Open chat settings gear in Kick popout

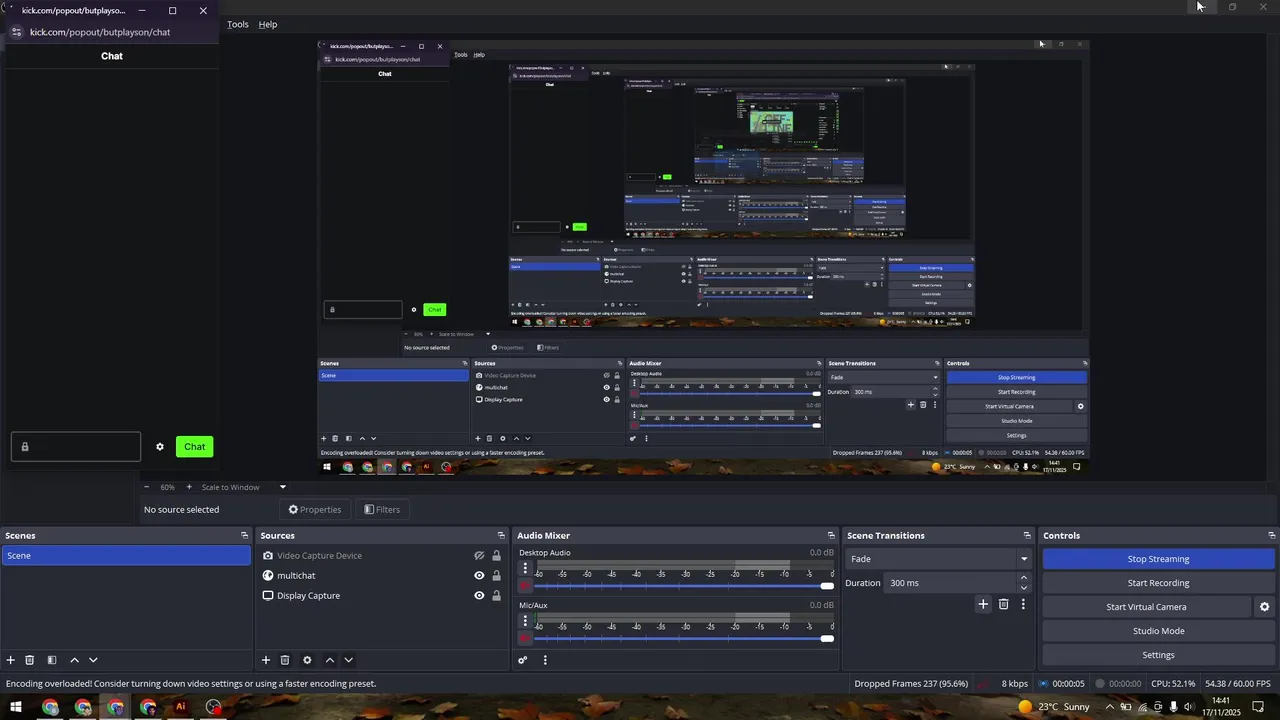coord(160,447)
